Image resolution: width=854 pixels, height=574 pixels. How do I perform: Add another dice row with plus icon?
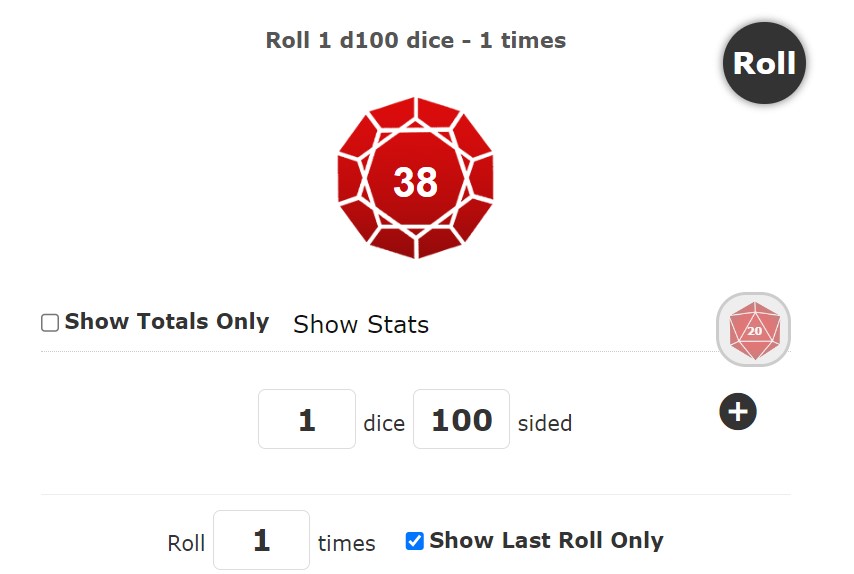[738, 411]
